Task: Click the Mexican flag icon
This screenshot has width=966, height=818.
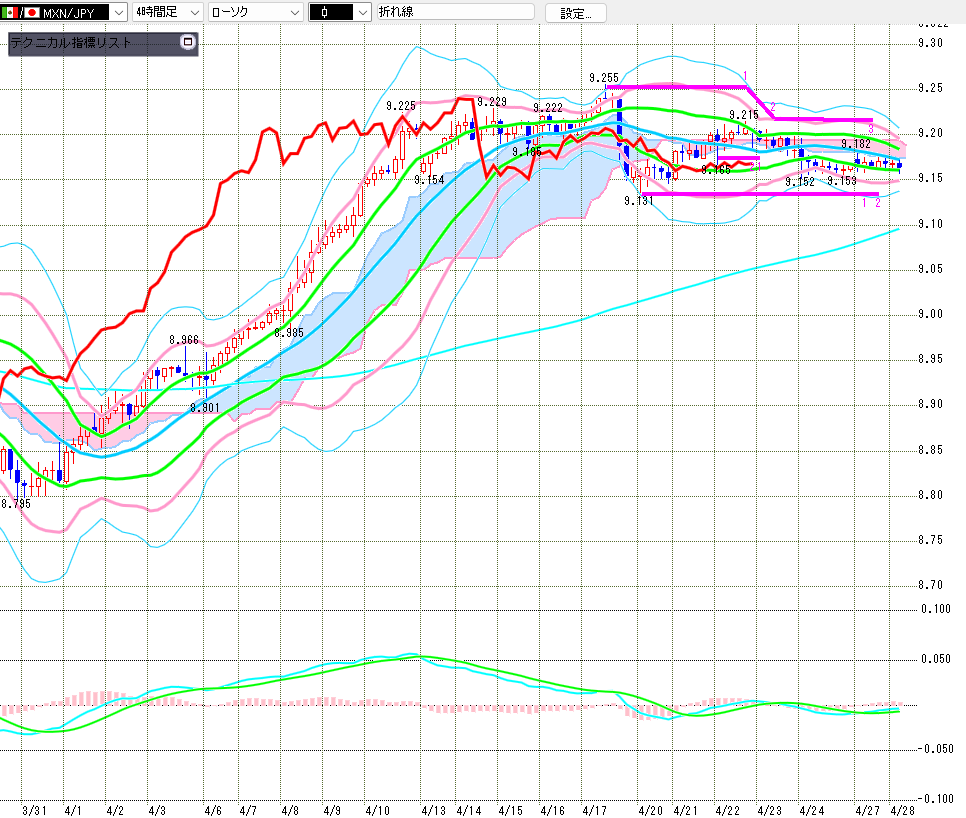Action: [10, 12]
